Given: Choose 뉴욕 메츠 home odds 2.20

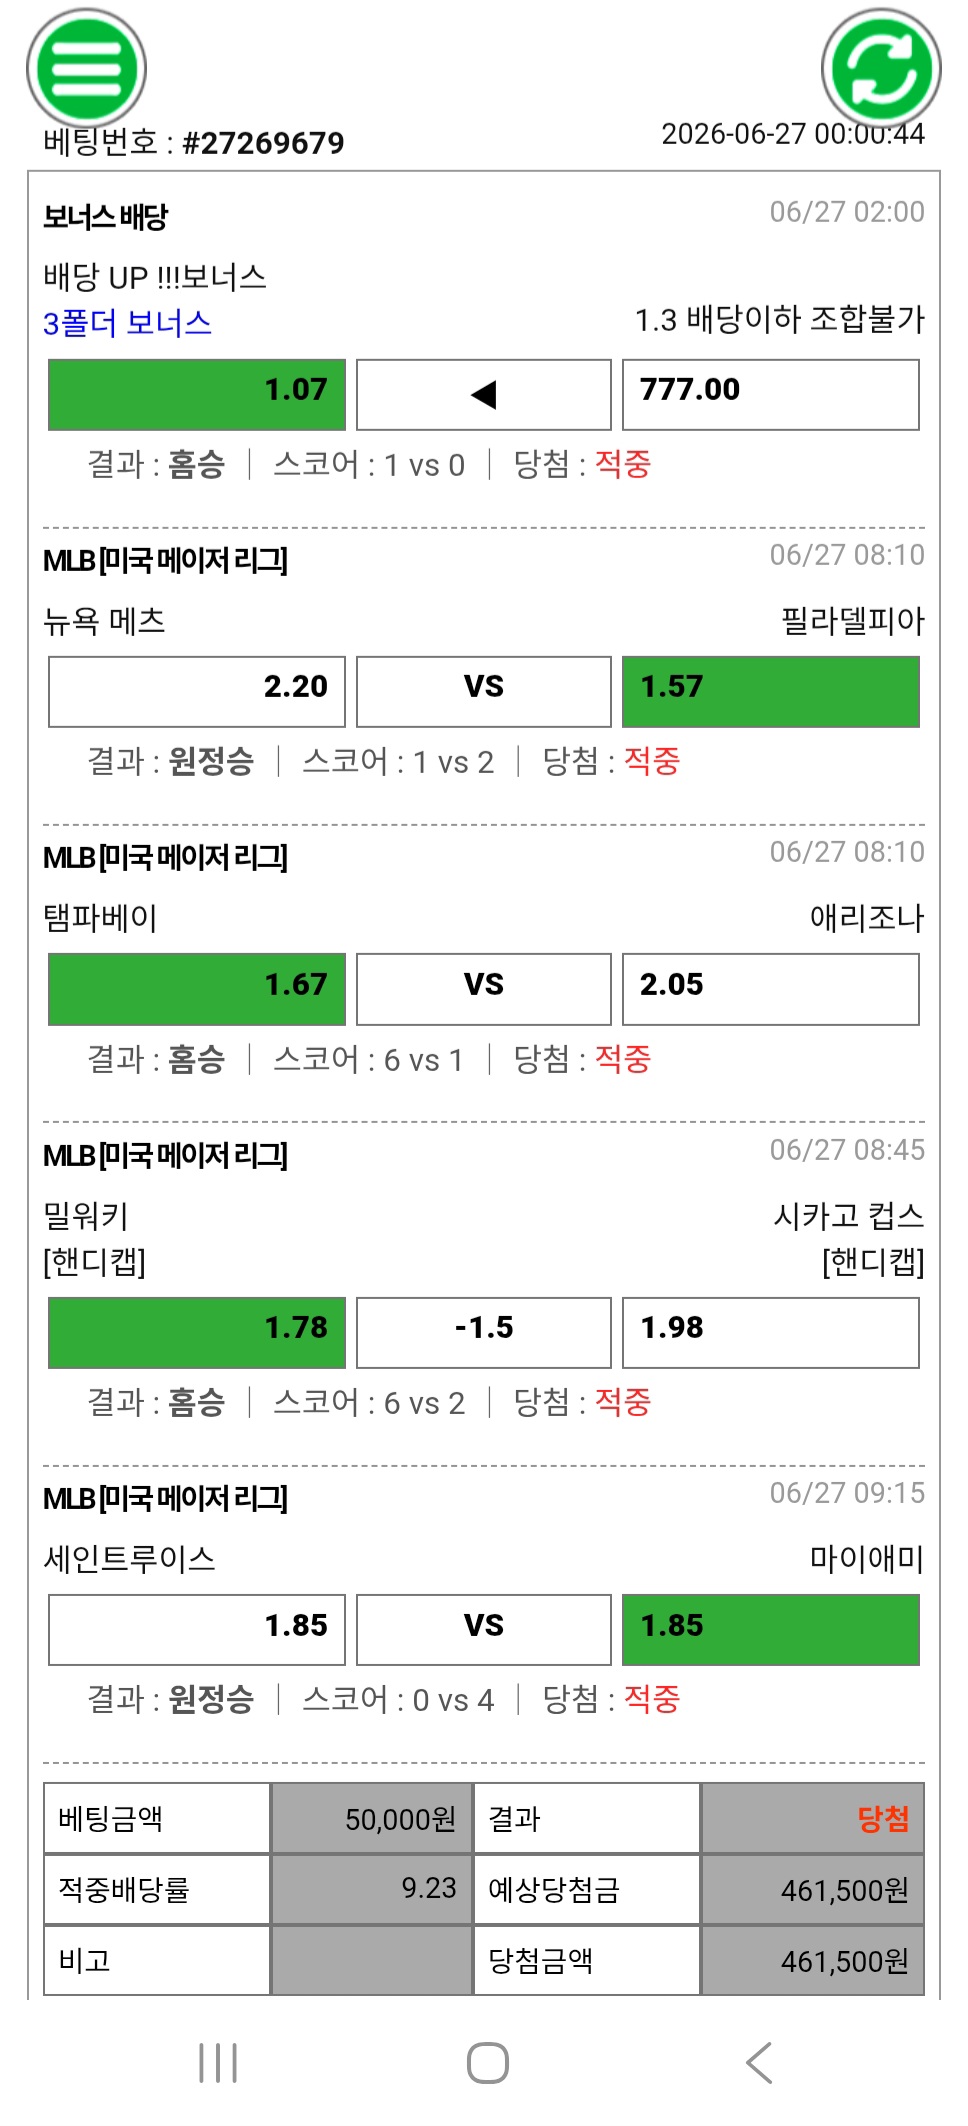Looking at the screenshot, I should 197,692.
